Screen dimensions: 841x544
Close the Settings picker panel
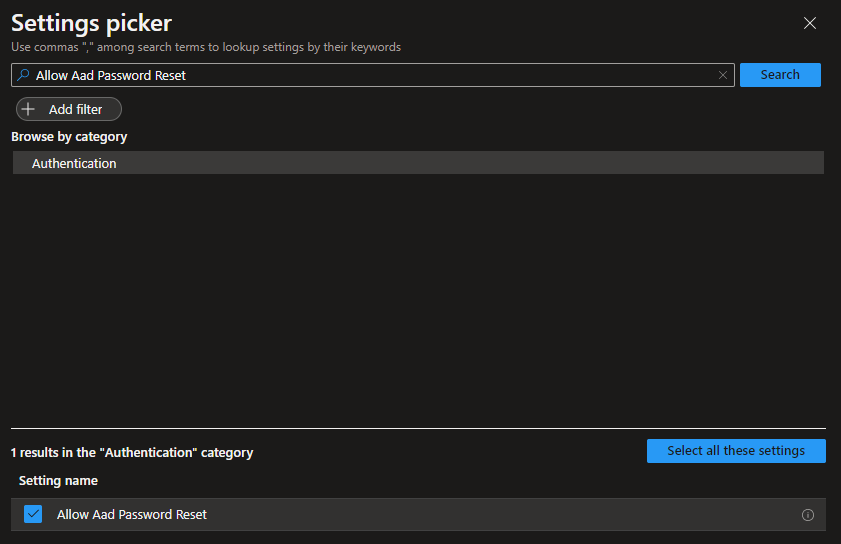click(810, 23)
